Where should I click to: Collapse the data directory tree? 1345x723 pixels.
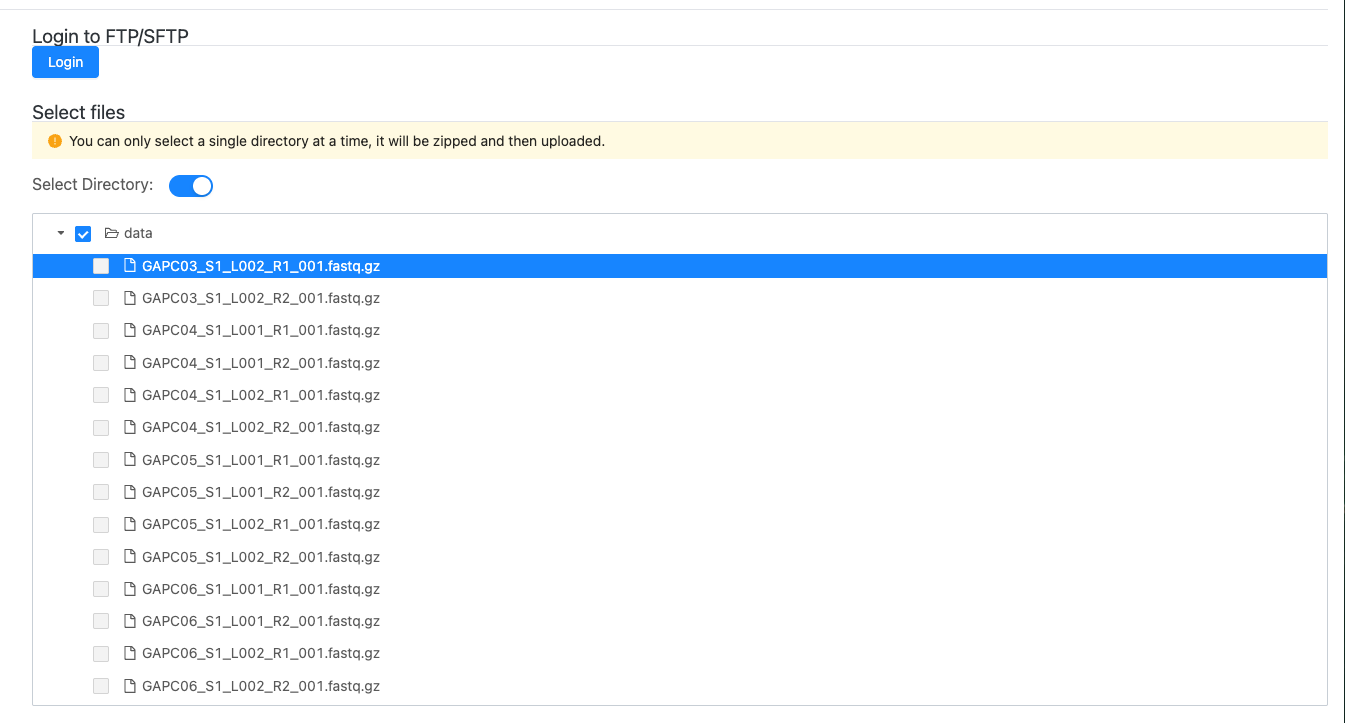pos(60,233)
